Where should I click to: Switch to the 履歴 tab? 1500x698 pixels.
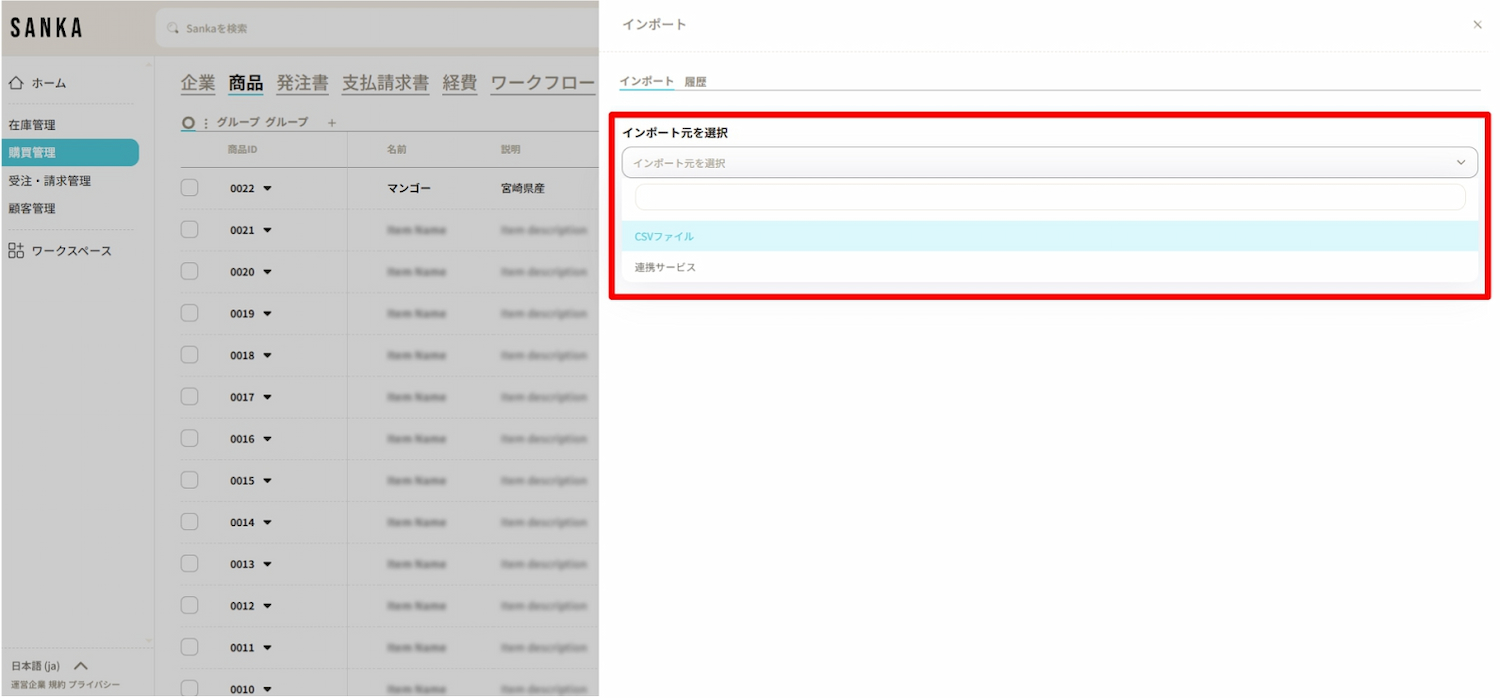(x=695, y=82)
